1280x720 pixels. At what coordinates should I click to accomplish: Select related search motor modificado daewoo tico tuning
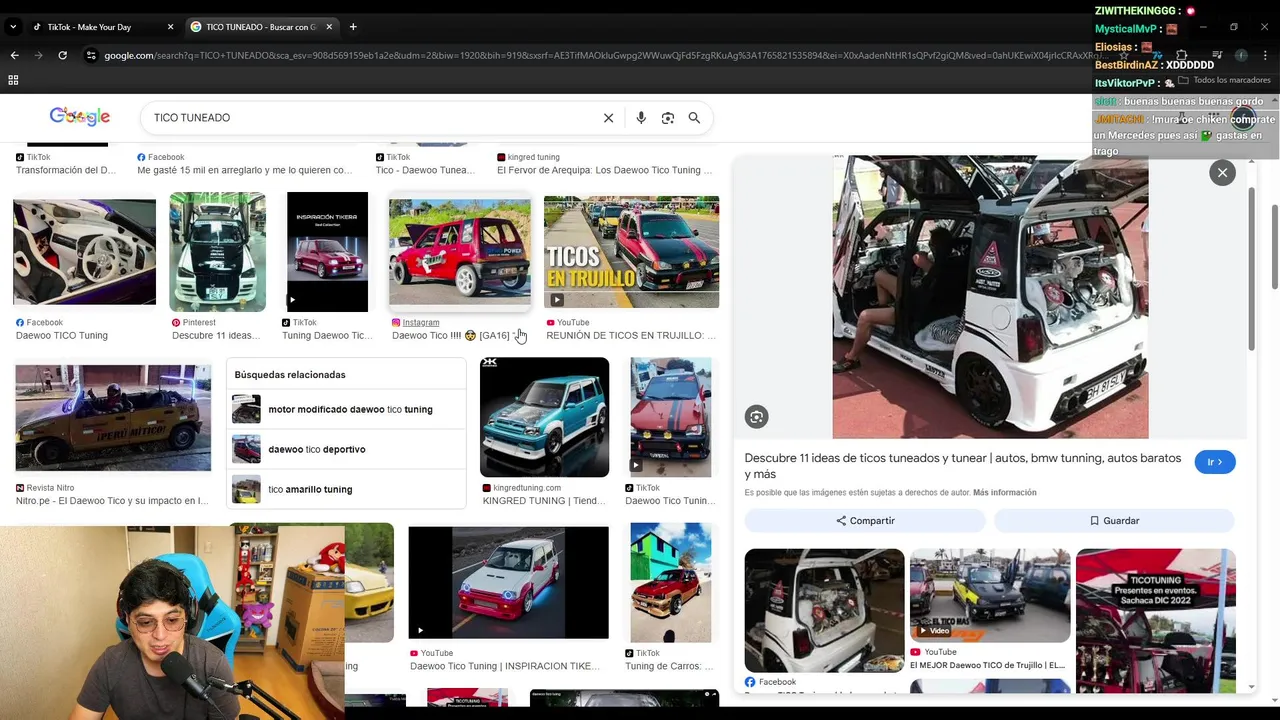point(346,409)
